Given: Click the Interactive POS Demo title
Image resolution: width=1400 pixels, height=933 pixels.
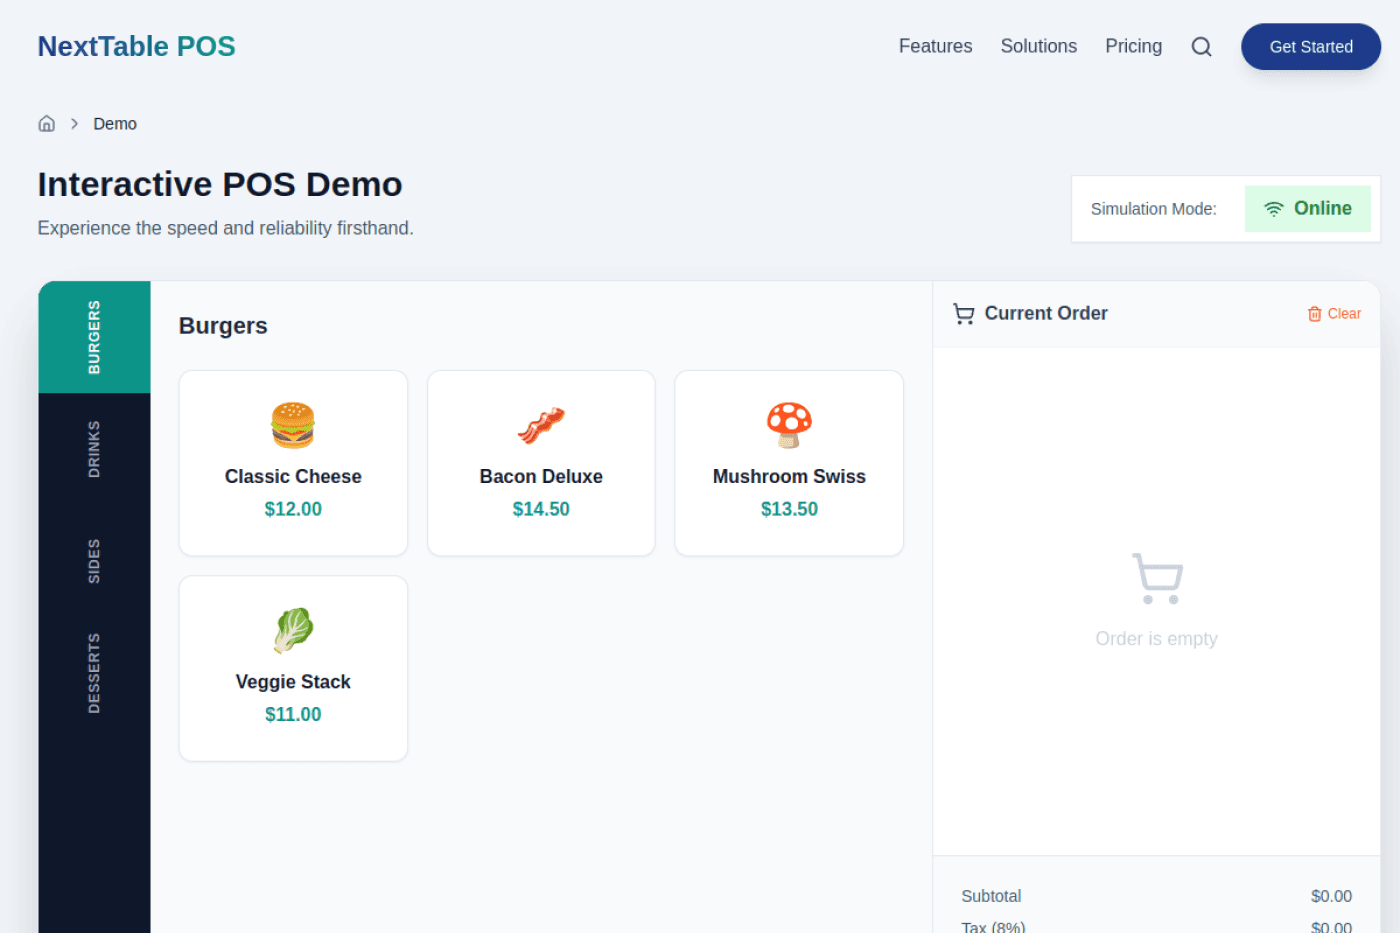Looking at the screenshot, I should point(220,185).
